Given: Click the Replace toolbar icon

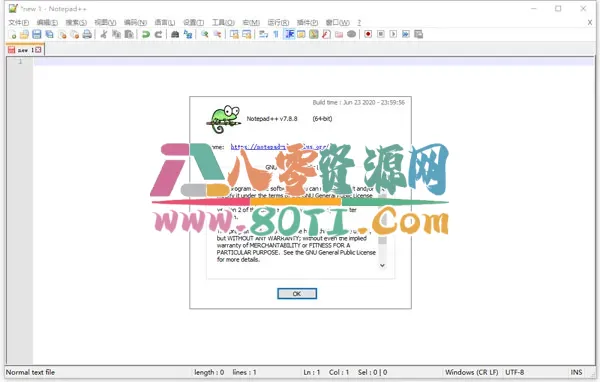Looking at the screenshot, I should point(188,34).
